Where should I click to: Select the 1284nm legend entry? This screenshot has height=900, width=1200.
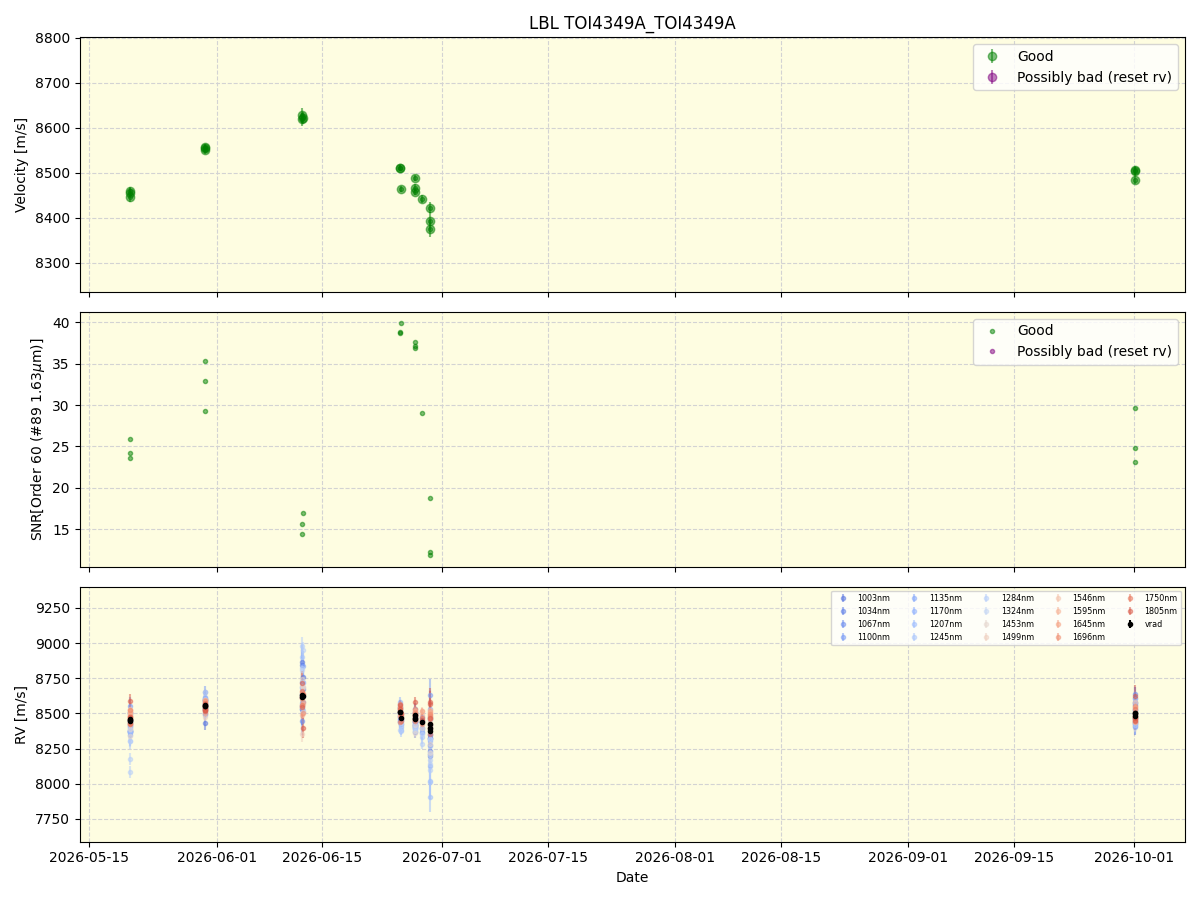click(1010, 598)
